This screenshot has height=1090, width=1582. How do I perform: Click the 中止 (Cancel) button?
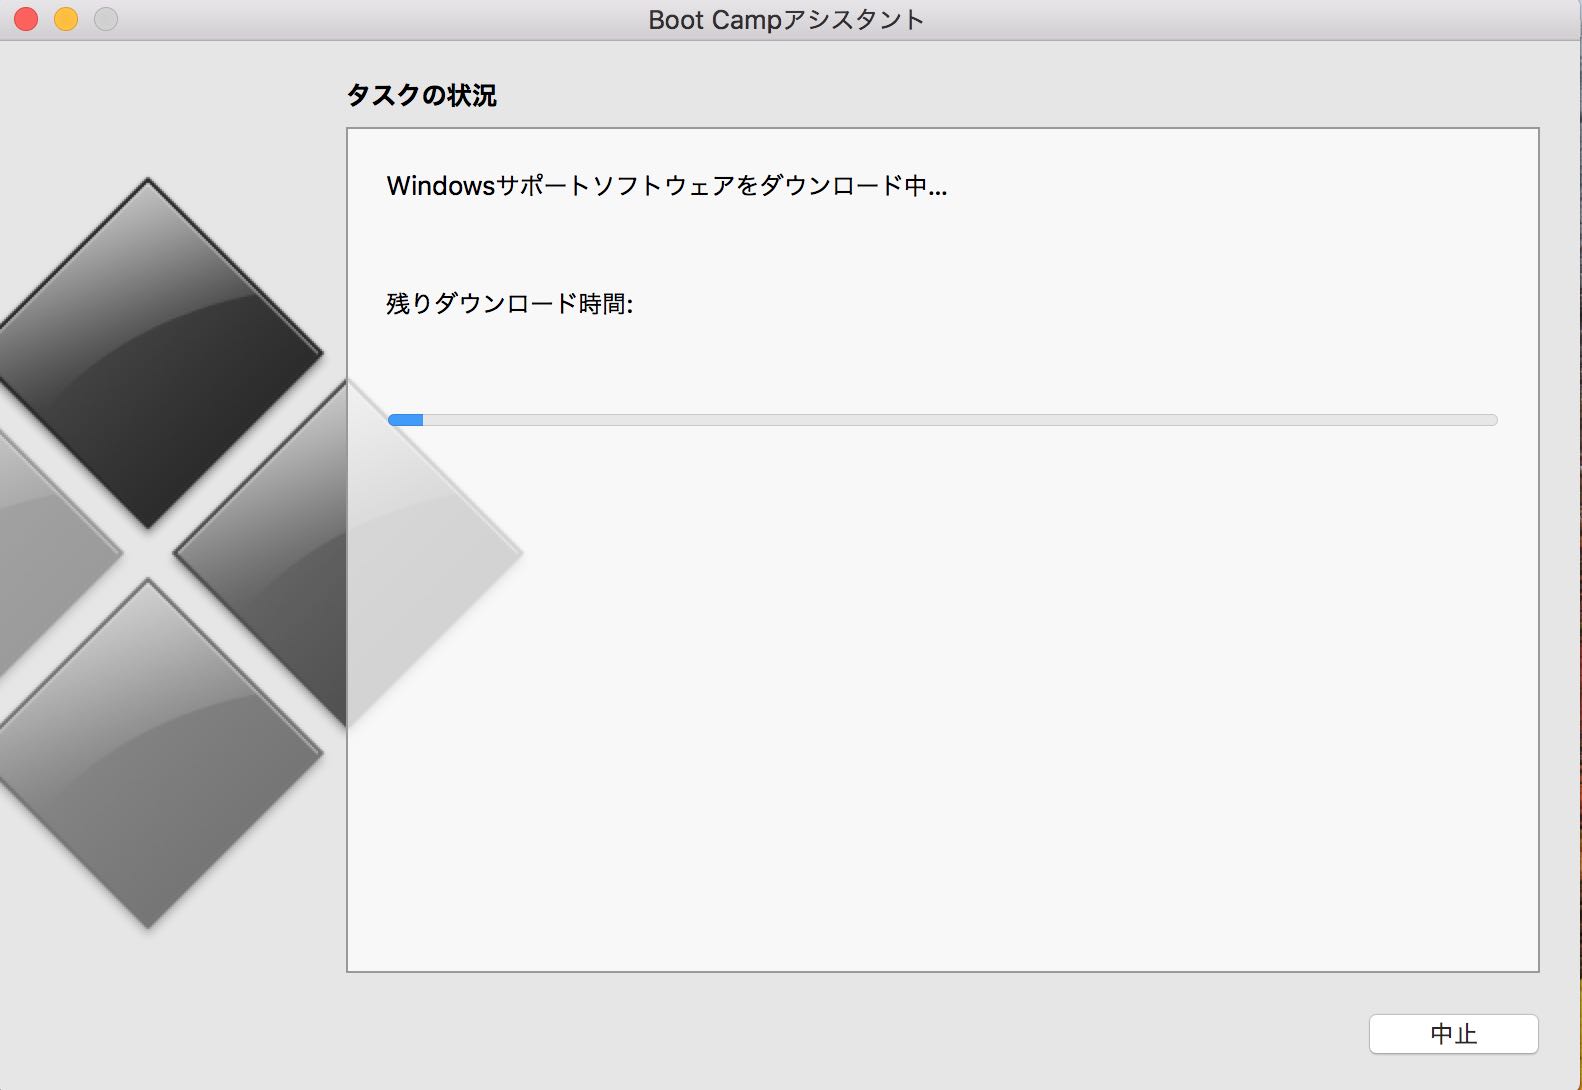1453,1034
